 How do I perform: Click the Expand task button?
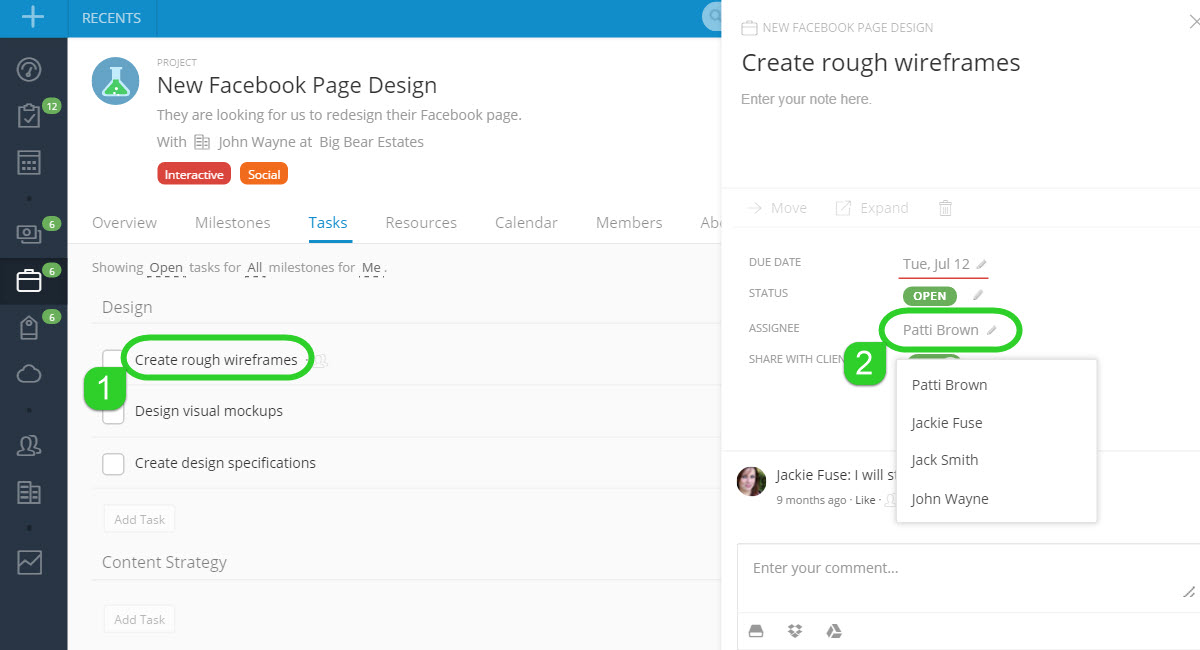click(x=872, y=208)
